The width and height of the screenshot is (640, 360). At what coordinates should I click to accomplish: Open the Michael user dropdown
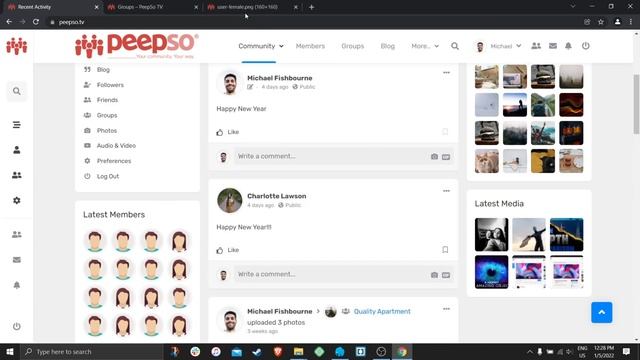499,46
